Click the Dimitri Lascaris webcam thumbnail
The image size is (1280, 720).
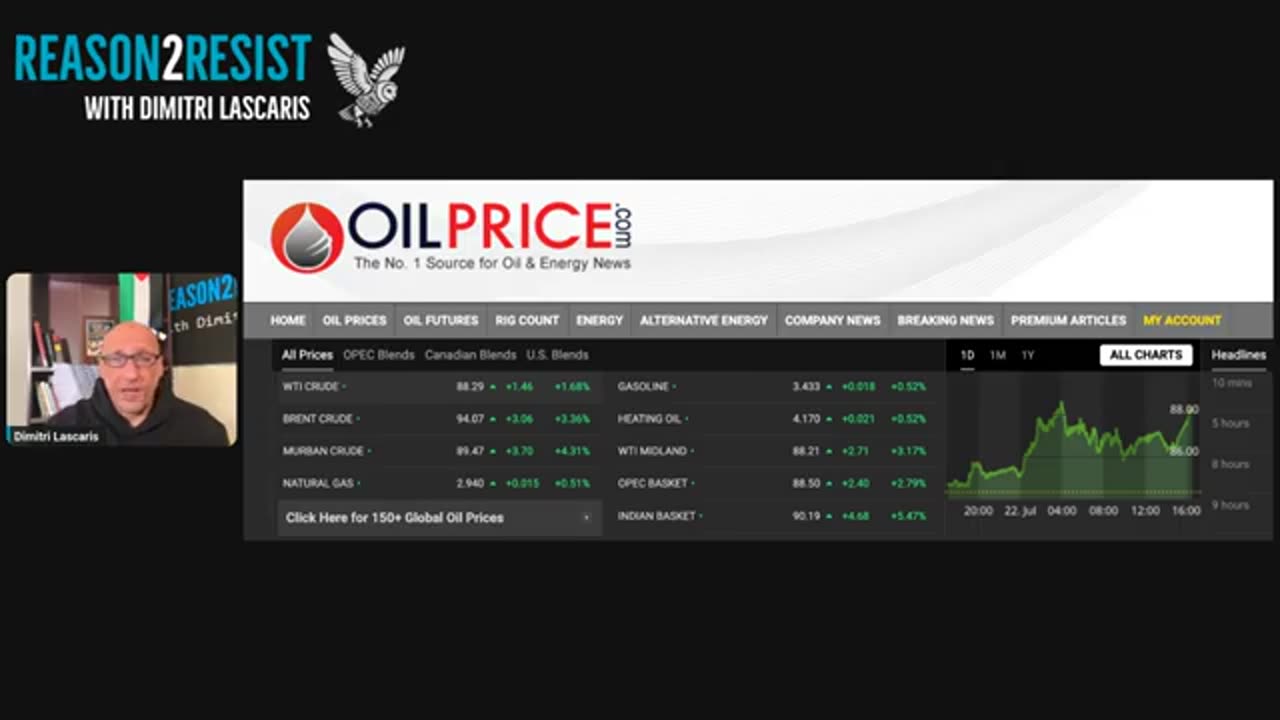click(x=121, y=359)
